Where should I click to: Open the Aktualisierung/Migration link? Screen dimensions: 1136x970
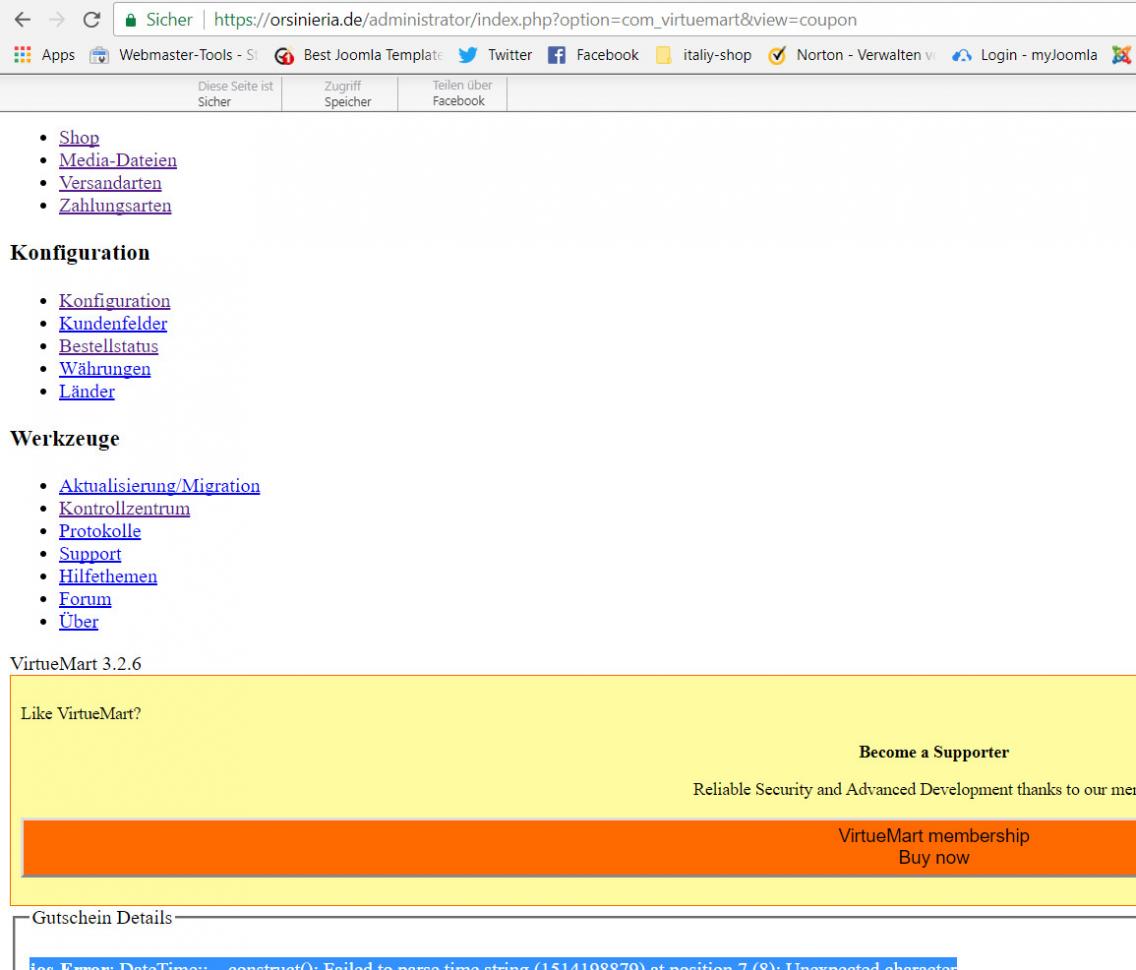(159, 486)
